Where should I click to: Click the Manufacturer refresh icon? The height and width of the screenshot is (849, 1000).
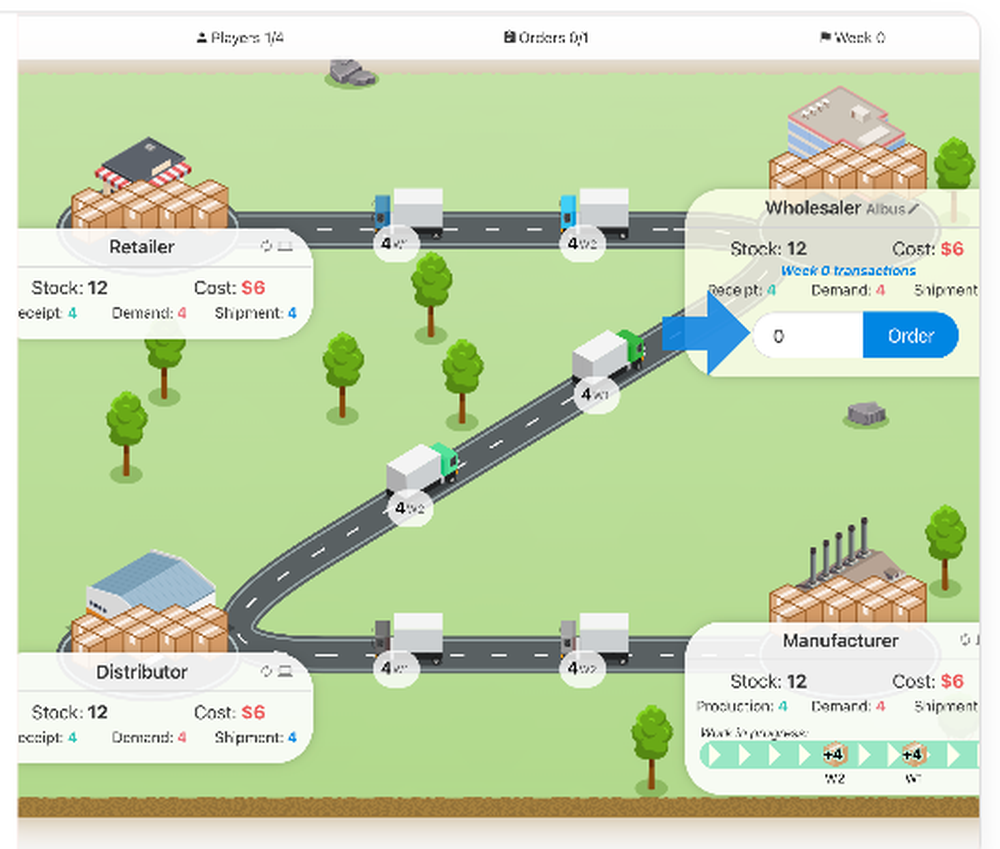click(x=965, y=639)
